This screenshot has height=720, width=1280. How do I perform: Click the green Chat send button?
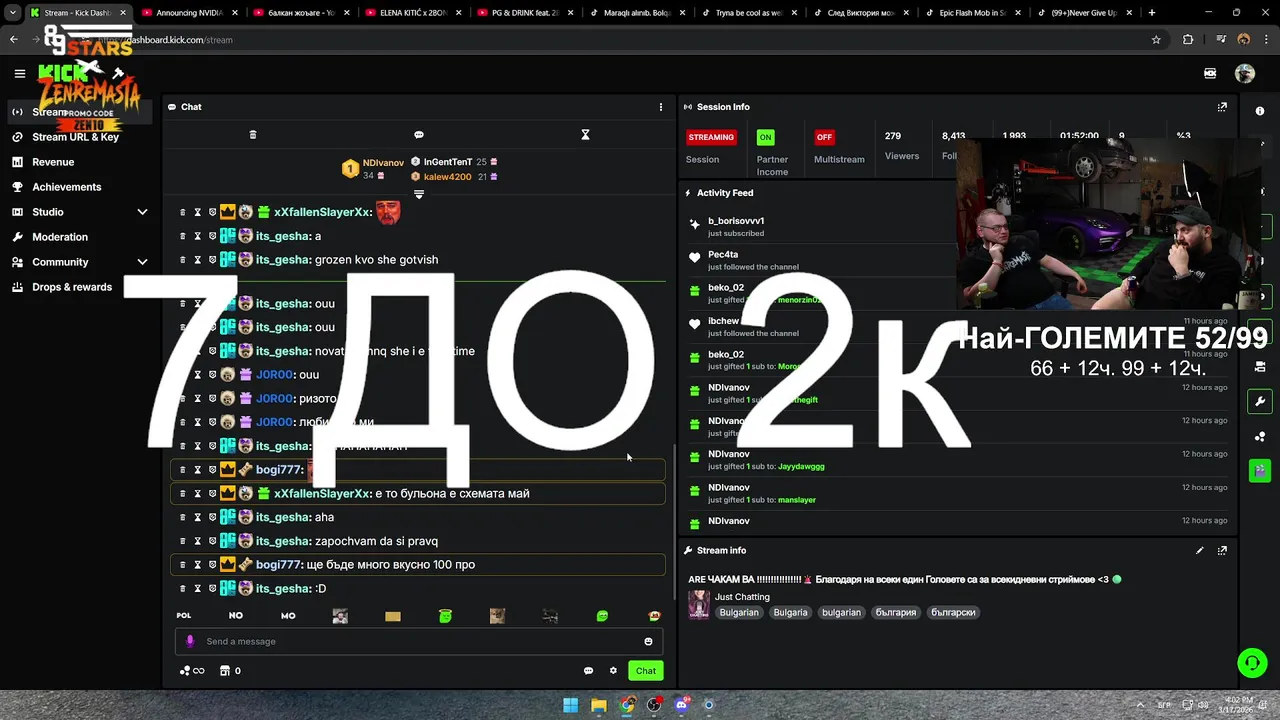(646, 671)
